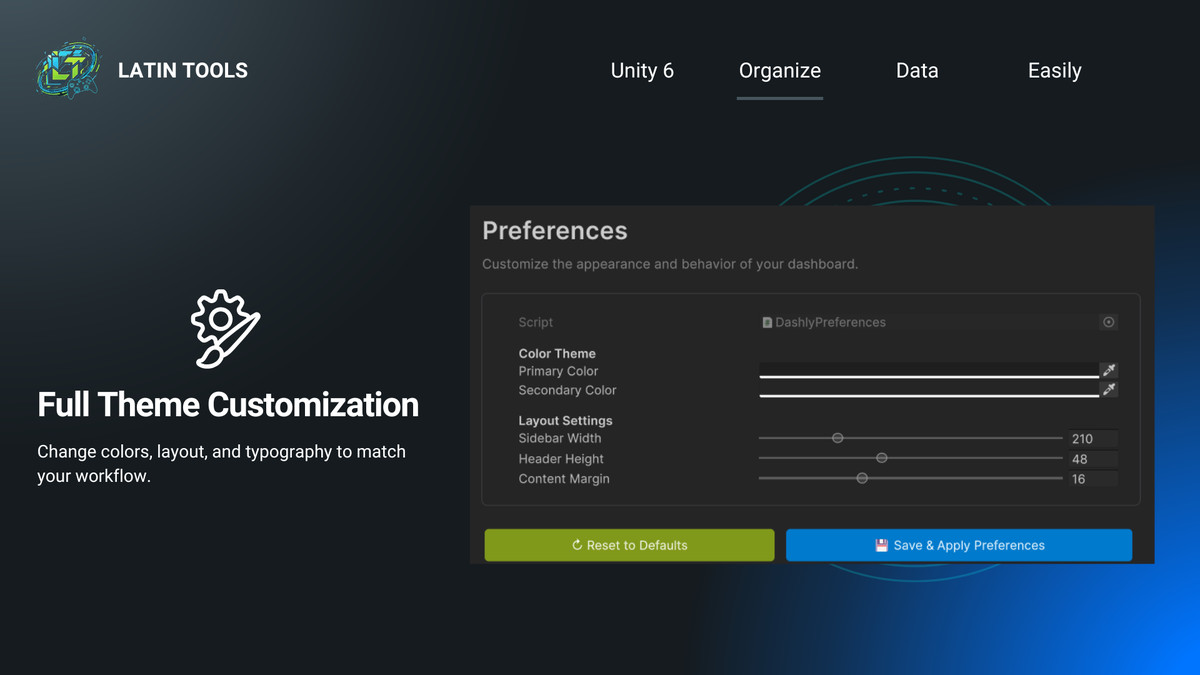Click the Content Margin slider handle
1200x675 pixels.
pos(862,478)
